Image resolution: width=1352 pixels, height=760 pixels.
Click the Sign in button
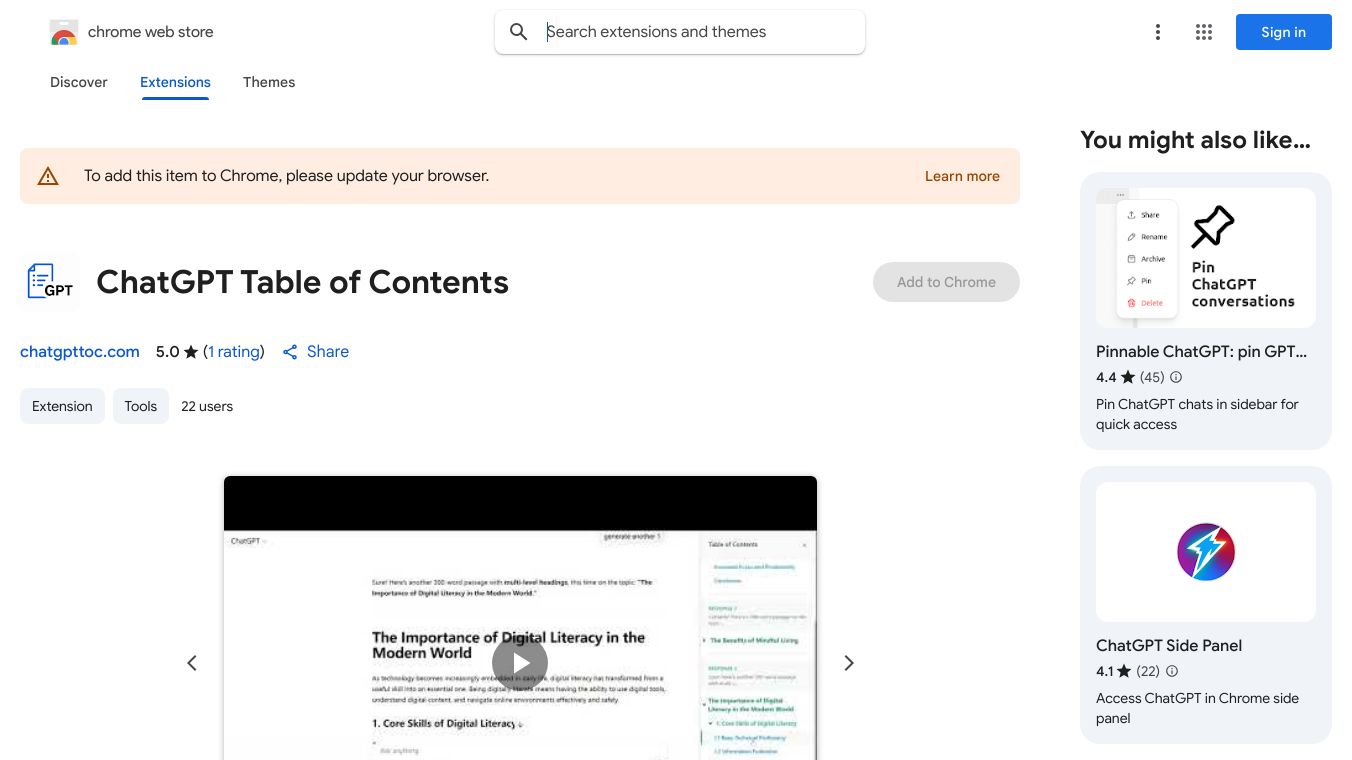pos(1283,32)
